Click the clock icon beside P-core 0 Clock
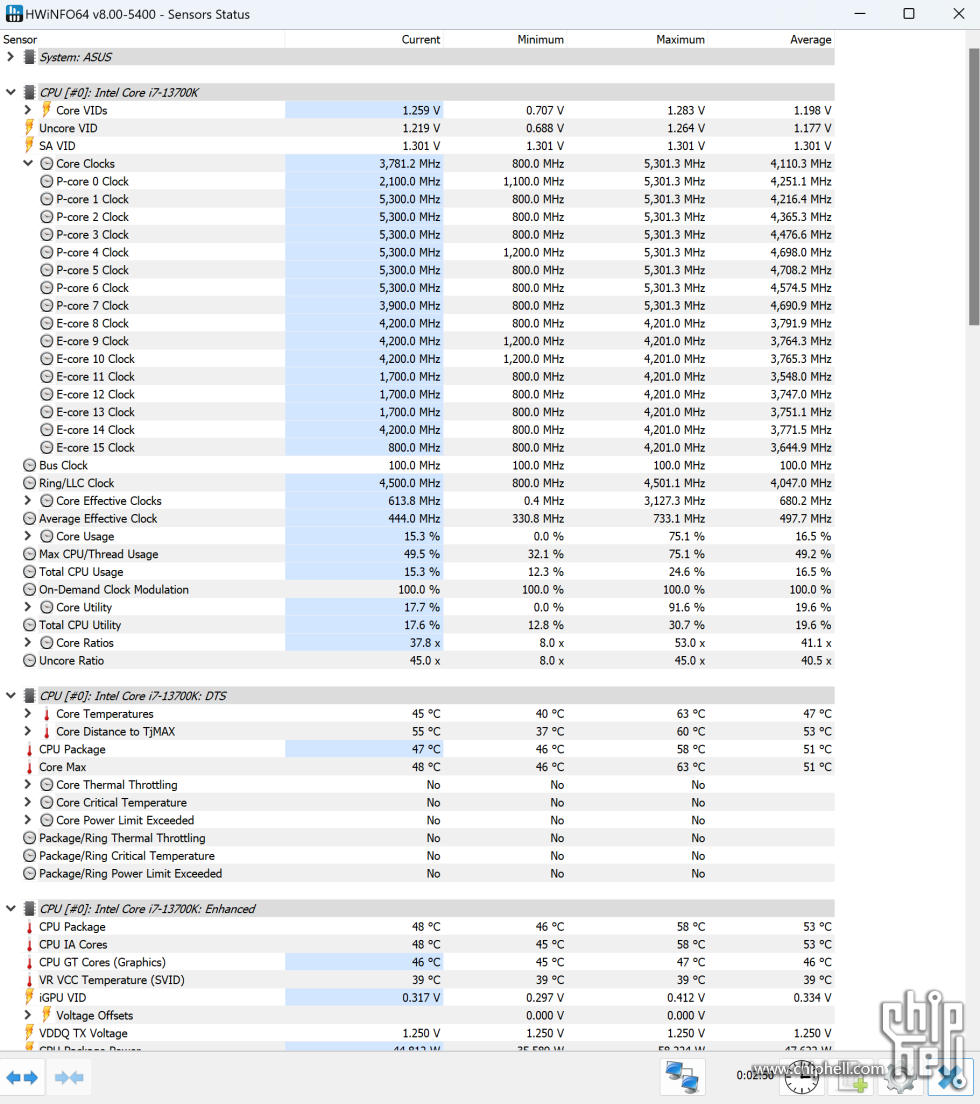Screen dimensions: 980x1104 coord(46,181)
